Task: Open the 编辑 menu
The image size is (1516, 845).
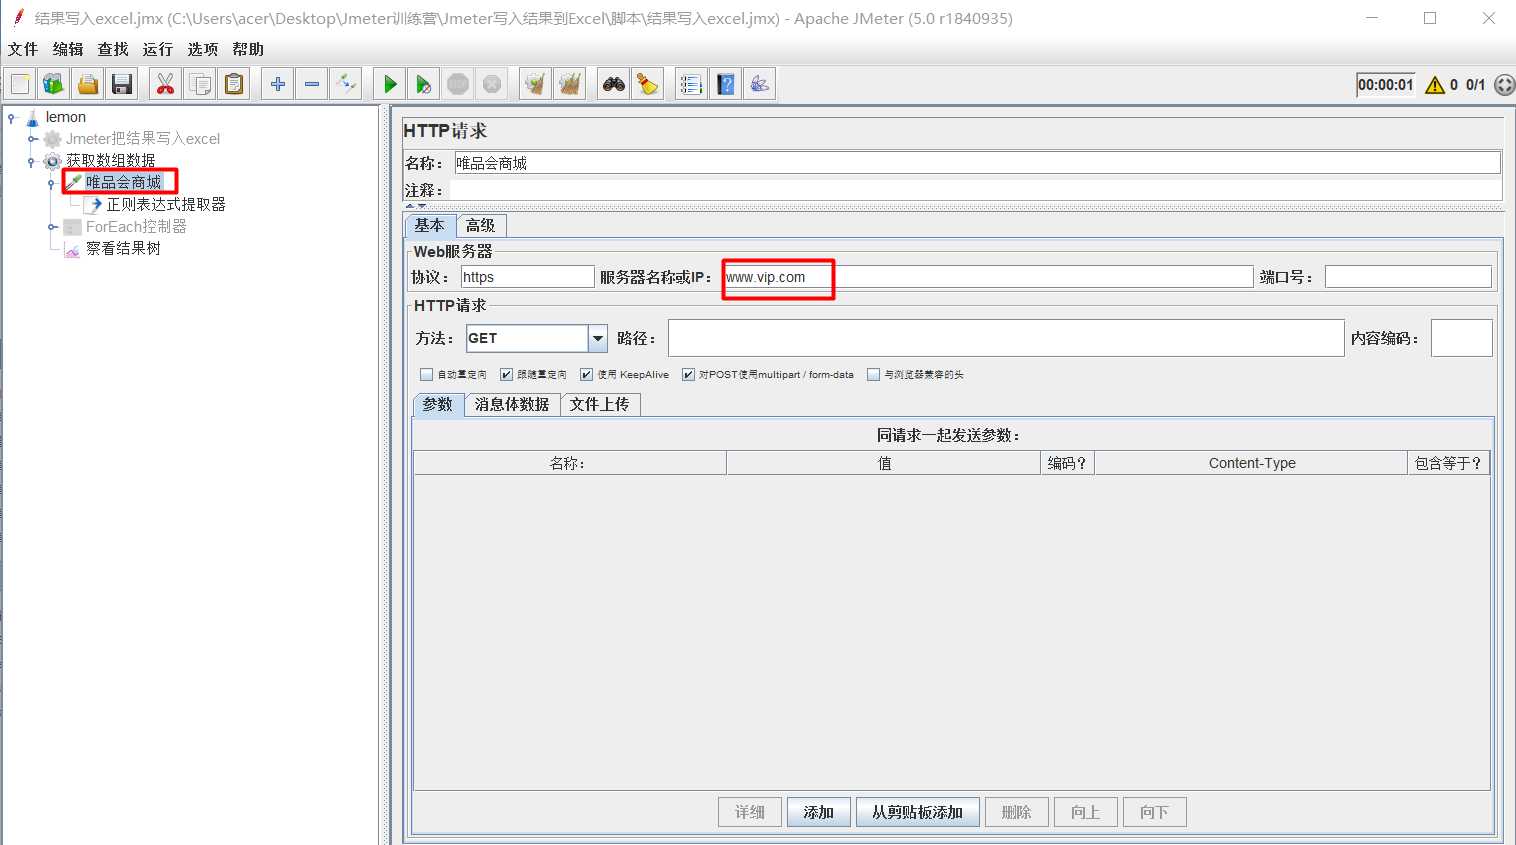Action: pos(68,49)
